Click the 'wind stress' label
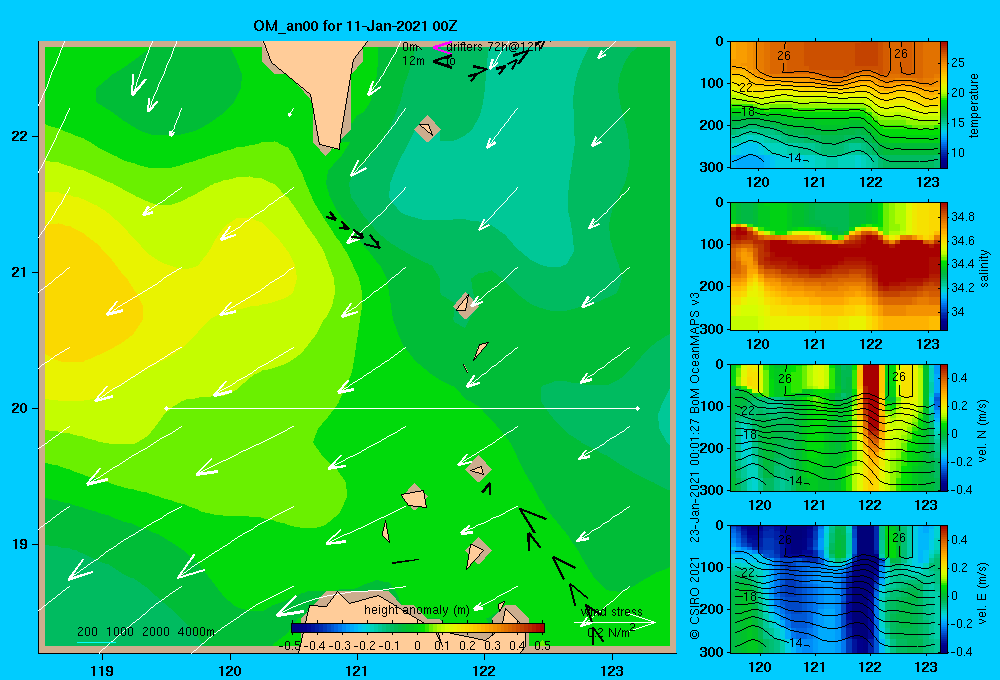The width and height of the screenshot is (1000, 680). [612, 612]
